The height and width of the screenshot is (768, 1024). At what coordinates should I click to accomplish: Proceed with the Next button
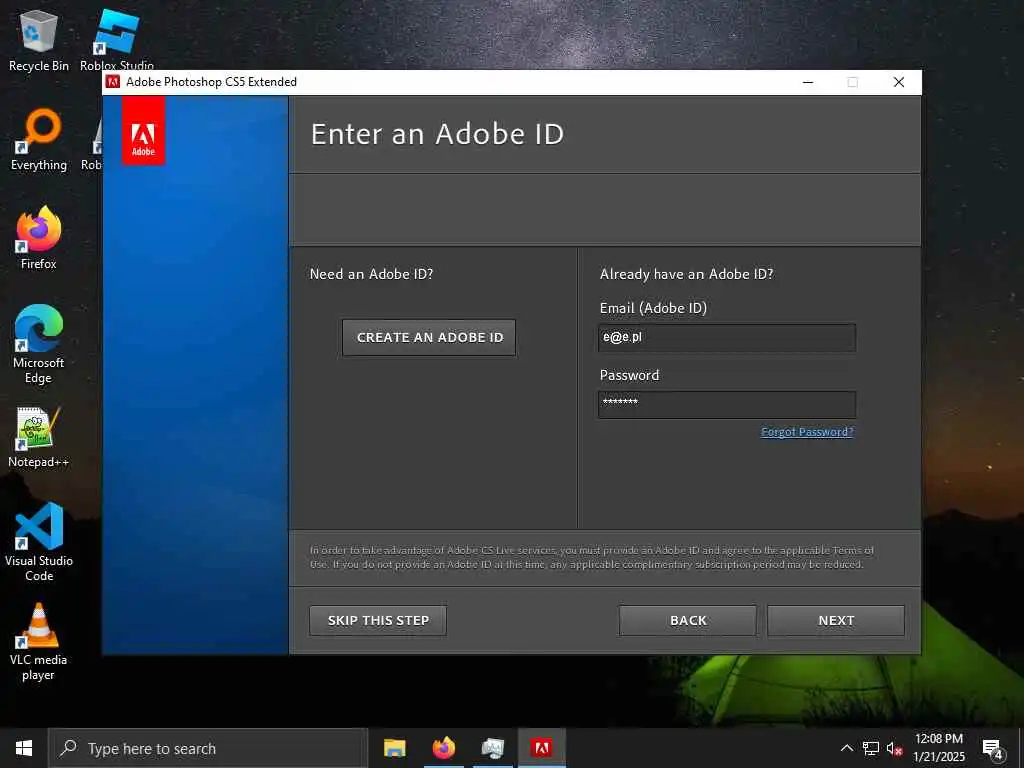836,620
